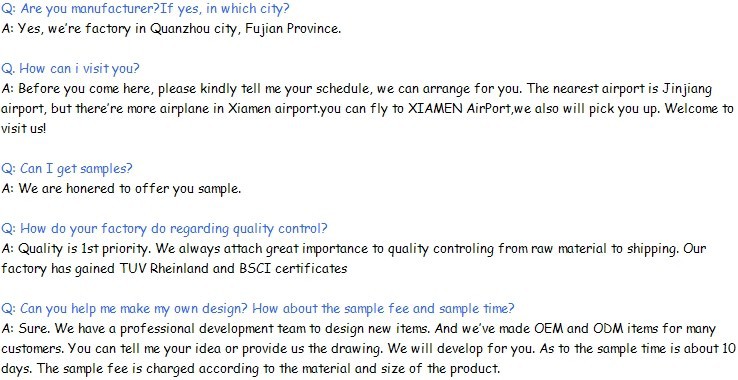
Task: Click the quality control question heading
Action: (164, 229)
